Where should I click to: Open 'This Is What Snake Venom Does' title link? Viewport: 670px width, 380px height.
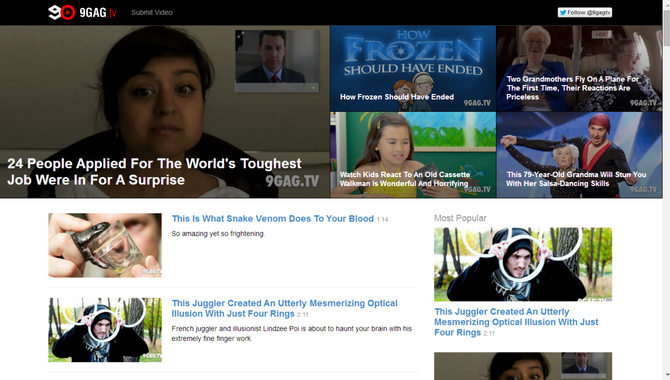(x=273, y=218)
